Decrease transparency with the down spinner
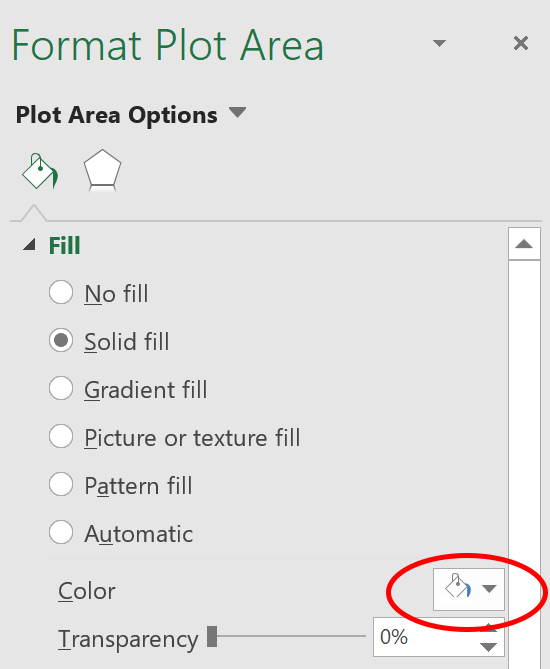 click(489, 647)
